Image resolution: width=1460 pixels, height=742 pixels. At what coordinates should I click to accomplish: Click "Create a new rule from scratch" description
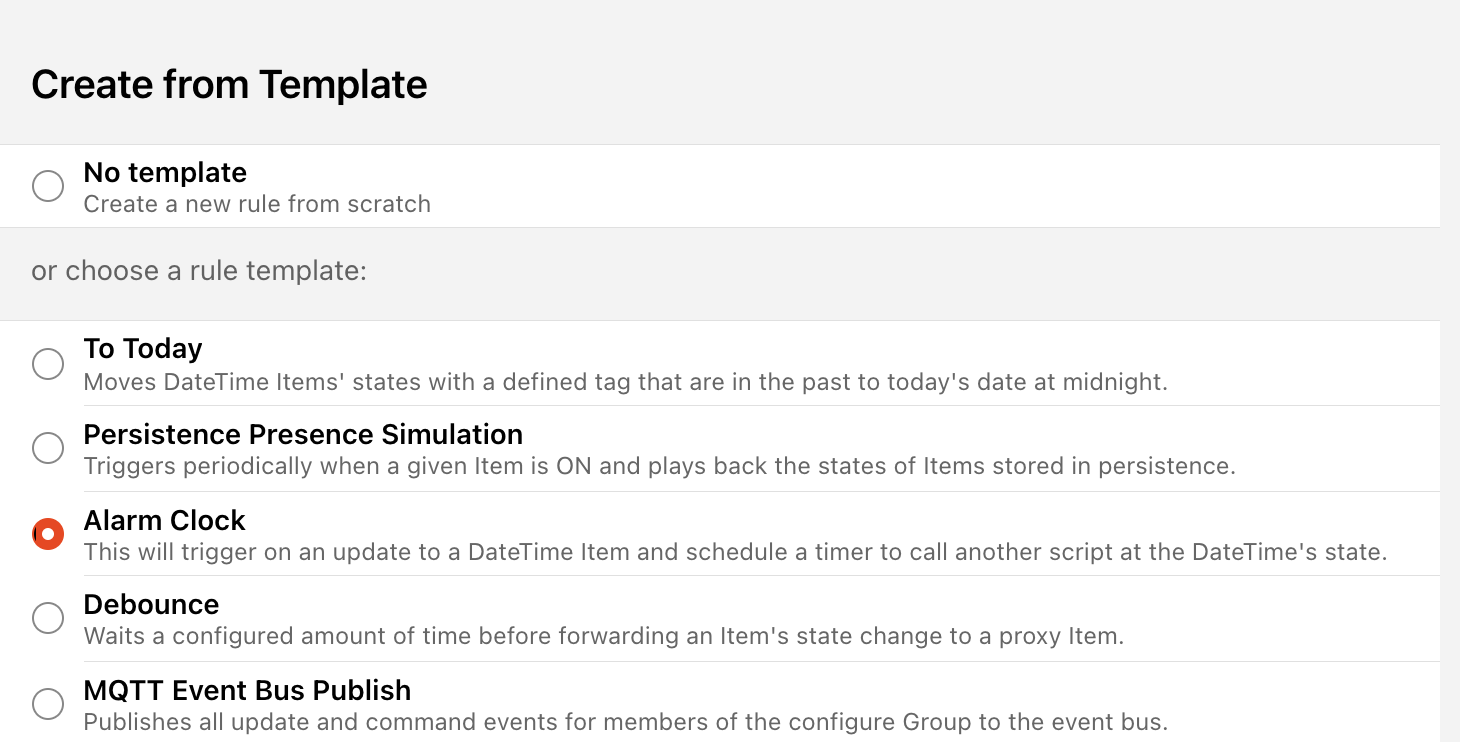pos(257,204)
